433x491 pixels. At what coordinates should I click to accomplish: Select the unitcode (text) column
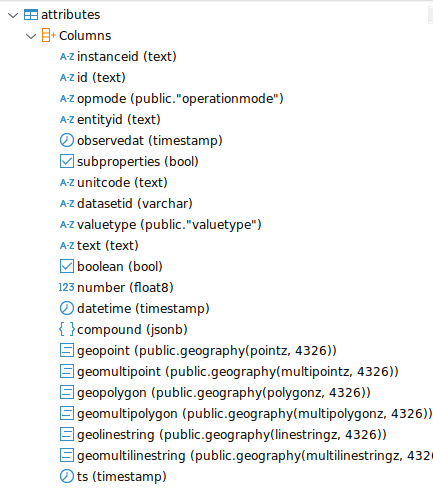point(122,183)
